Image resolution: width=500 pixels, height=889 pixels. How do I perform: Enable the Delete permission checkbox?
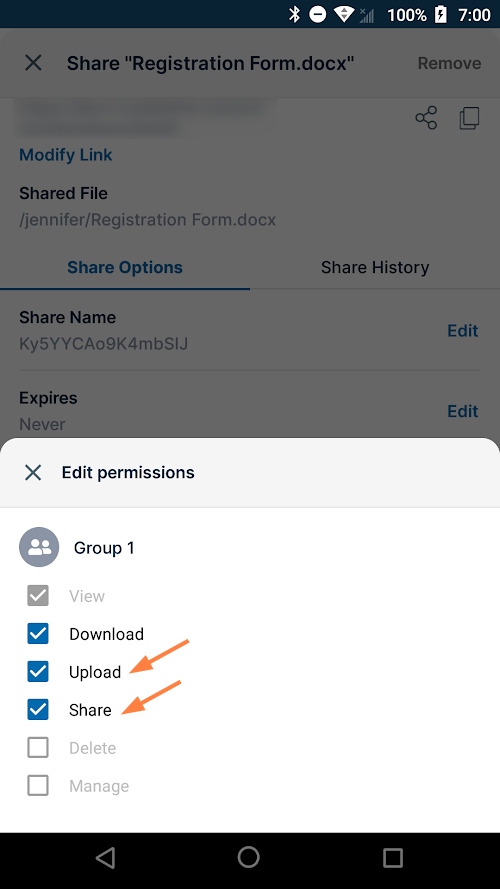[x=38, y=748]
